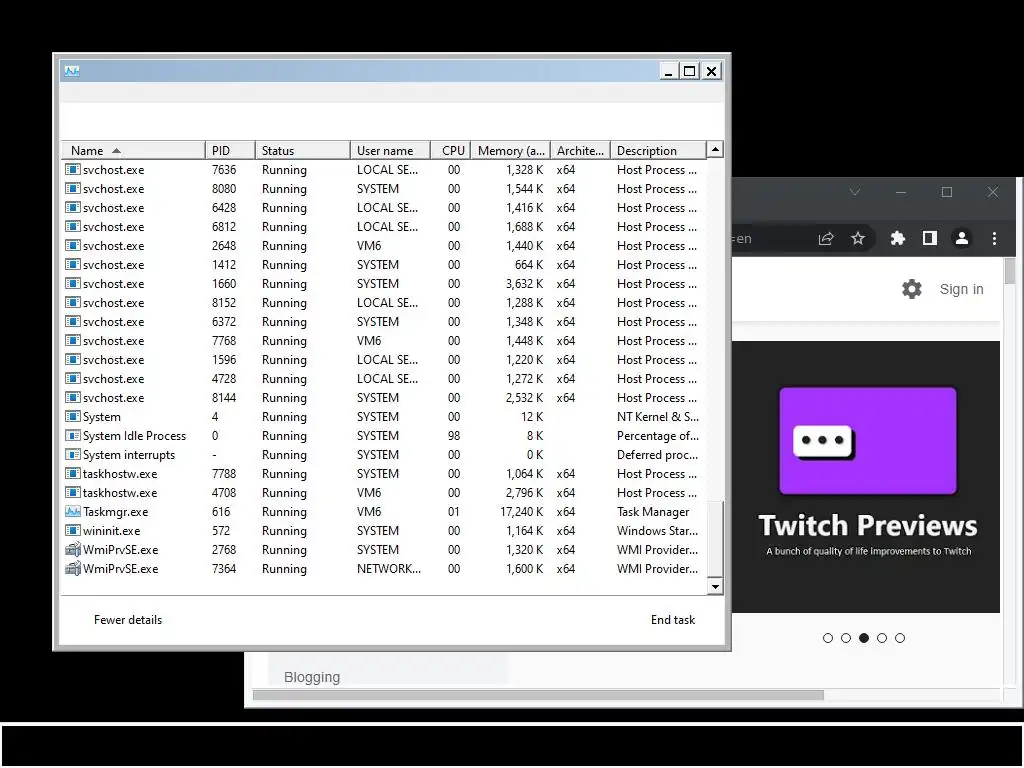
Task: Select svchost.exe row with PID 1412
Action: pyautogui.click(x=384, y=264)
